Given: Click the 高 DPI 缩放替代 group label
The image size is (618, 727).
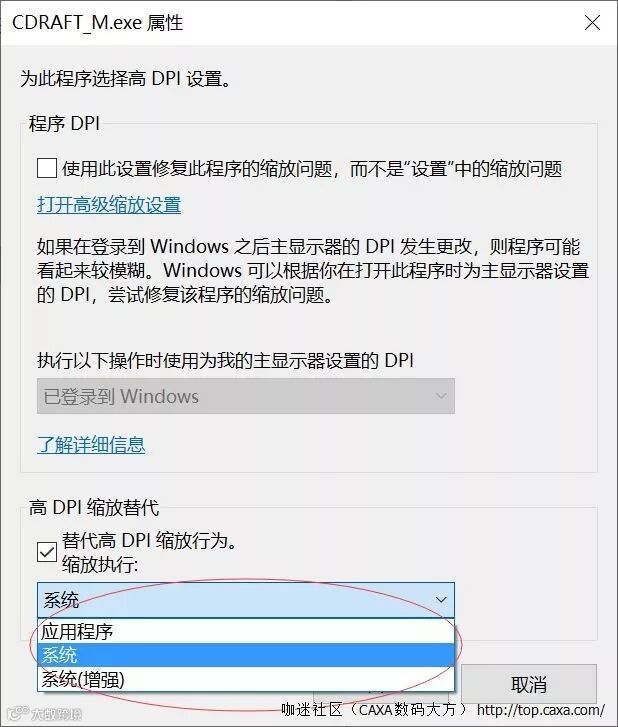Looking at the screenshot, I should pos(94,508).
